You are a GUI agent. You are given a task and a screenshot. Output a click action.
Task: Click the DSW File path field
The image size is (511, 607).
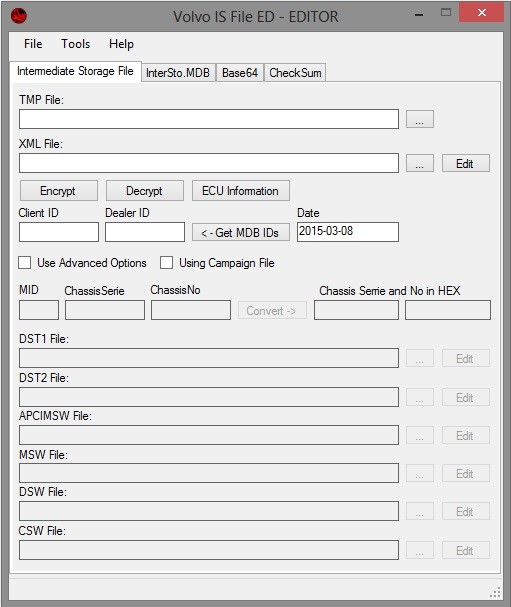coord(209,511)
